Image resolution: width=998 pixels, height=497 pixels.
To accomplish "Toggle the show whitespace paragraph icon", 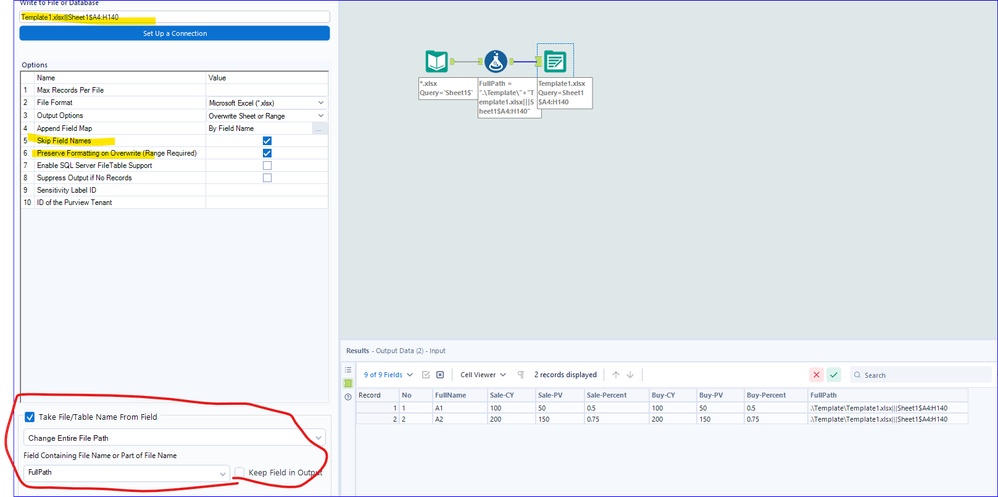I will point(521,375).
